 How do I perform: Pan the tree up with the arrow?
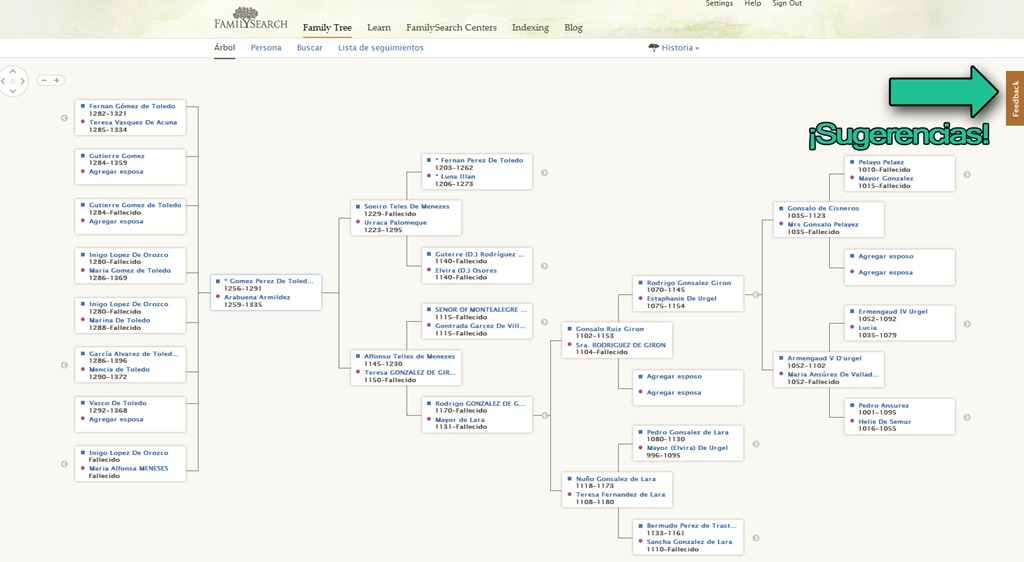[12, 71]
